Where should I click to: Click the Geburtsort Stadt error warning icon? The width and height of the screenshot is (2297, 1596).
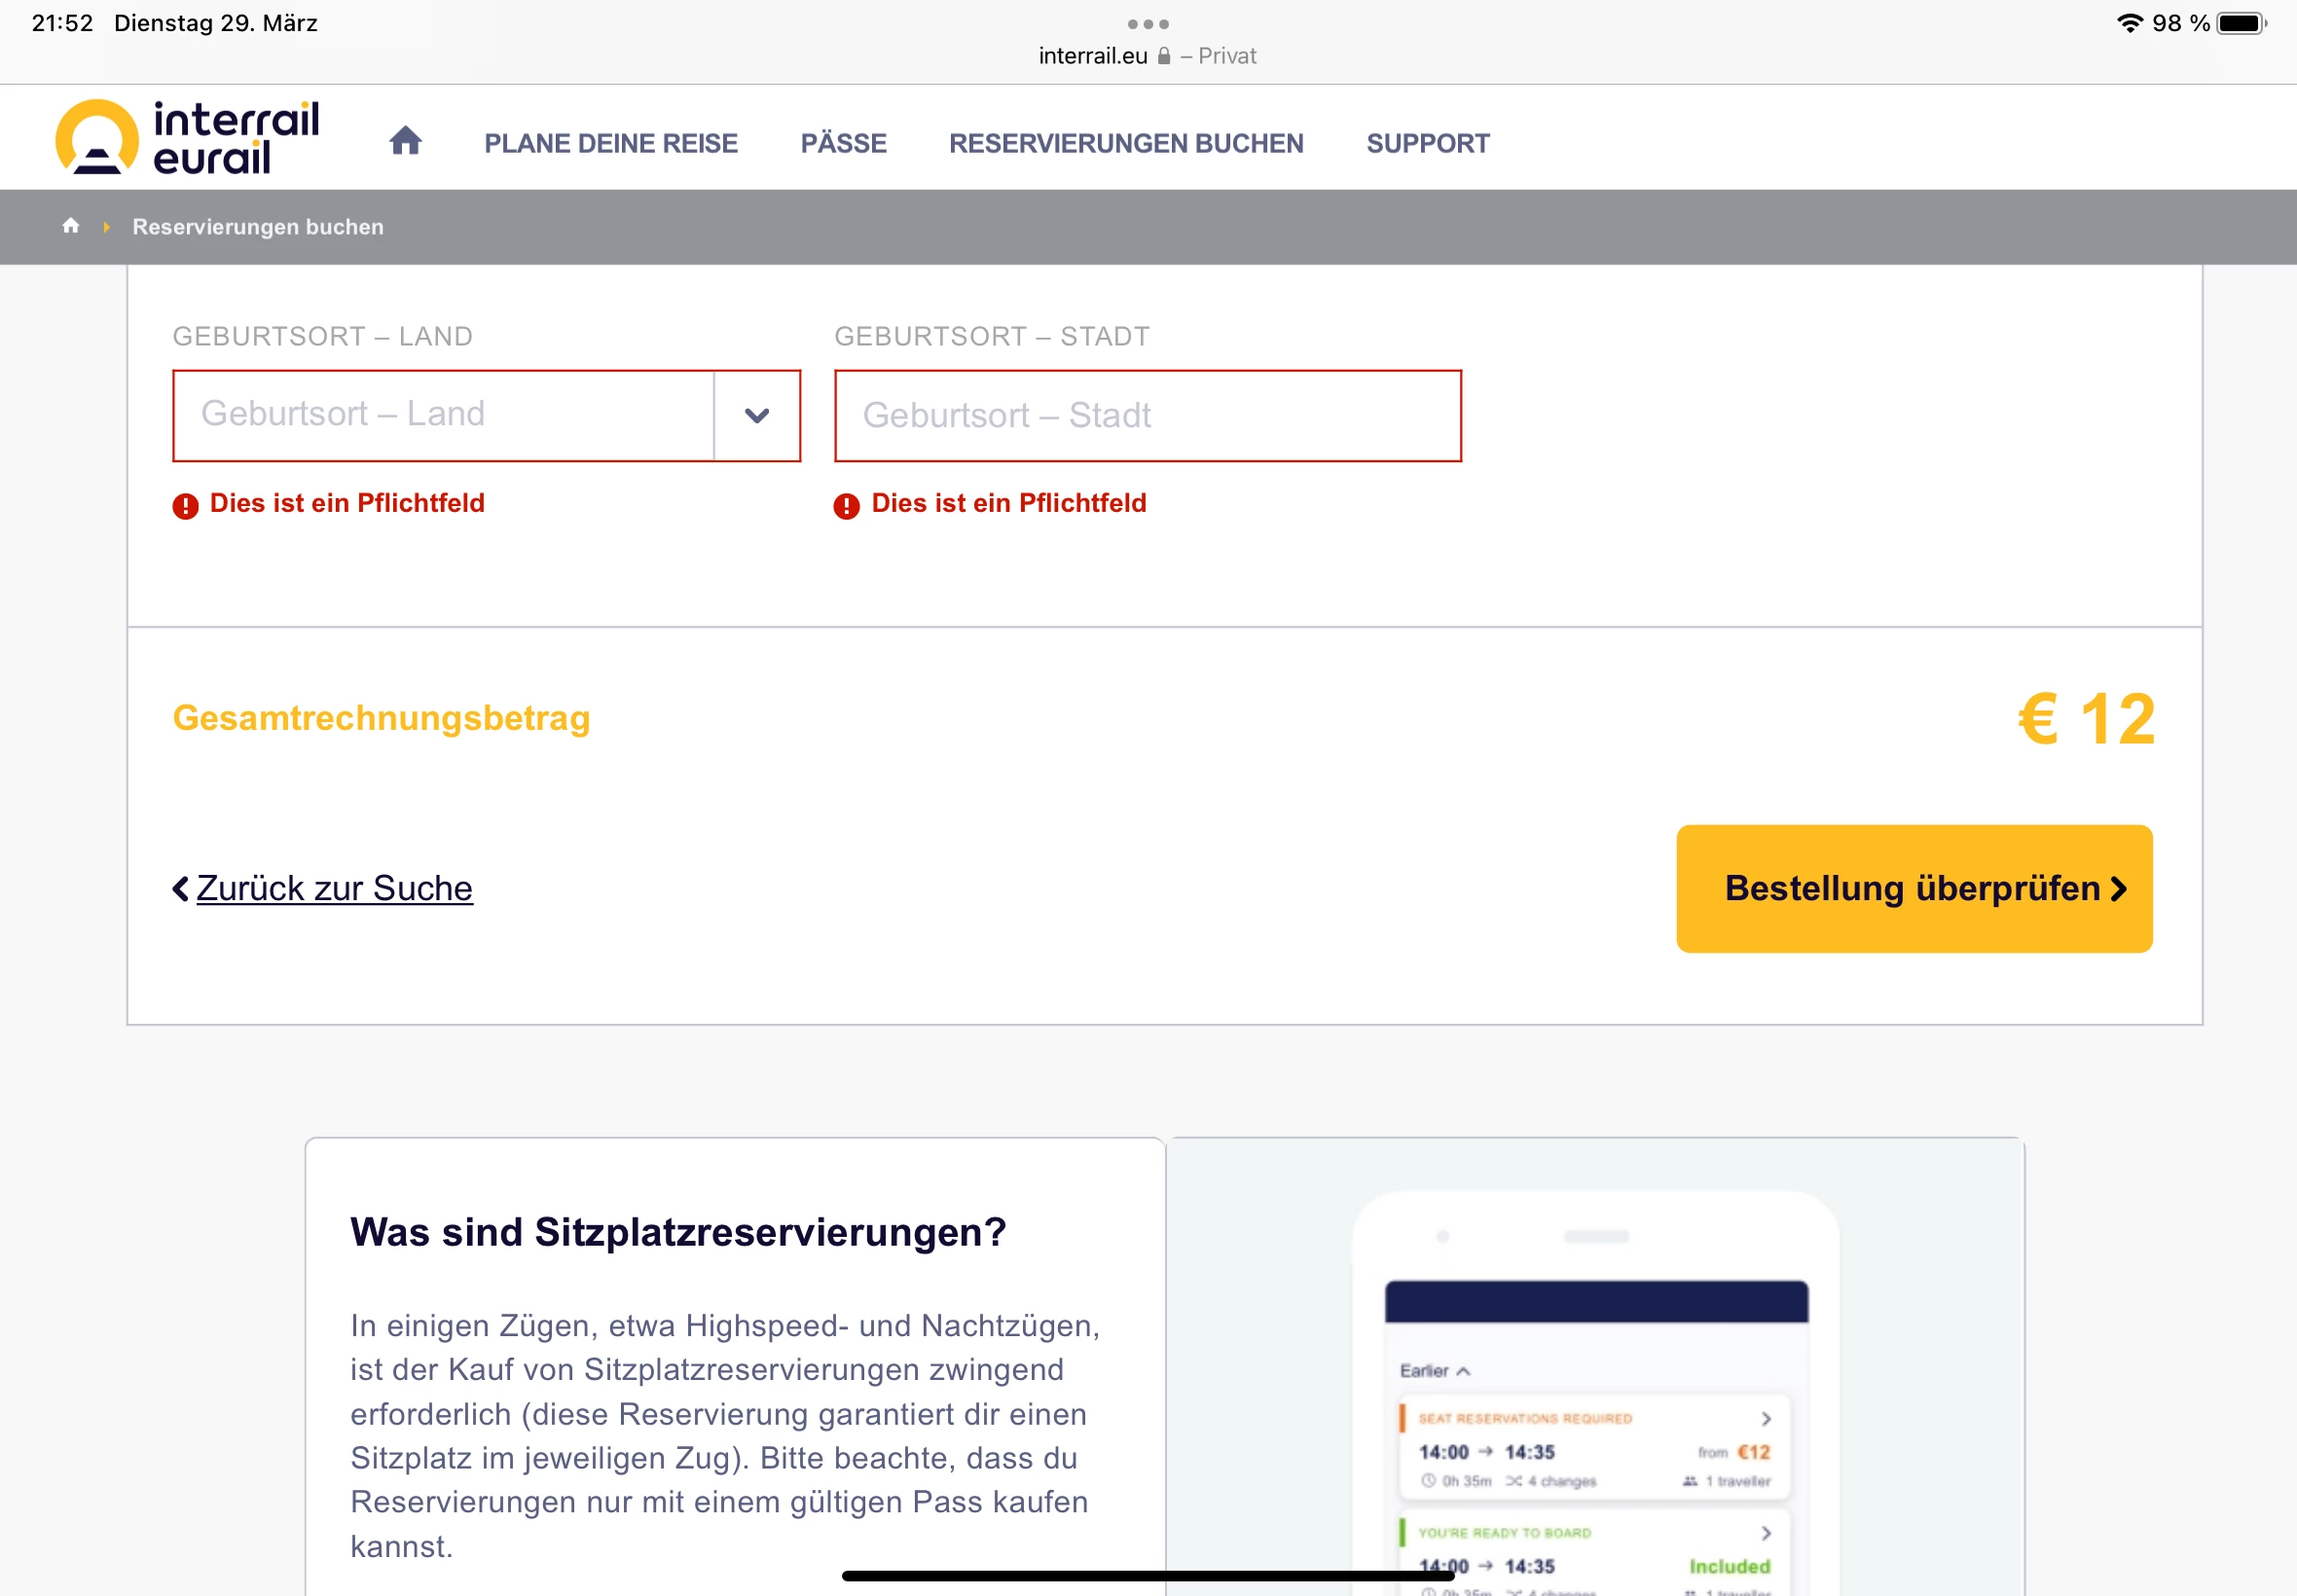coord(846,506)
